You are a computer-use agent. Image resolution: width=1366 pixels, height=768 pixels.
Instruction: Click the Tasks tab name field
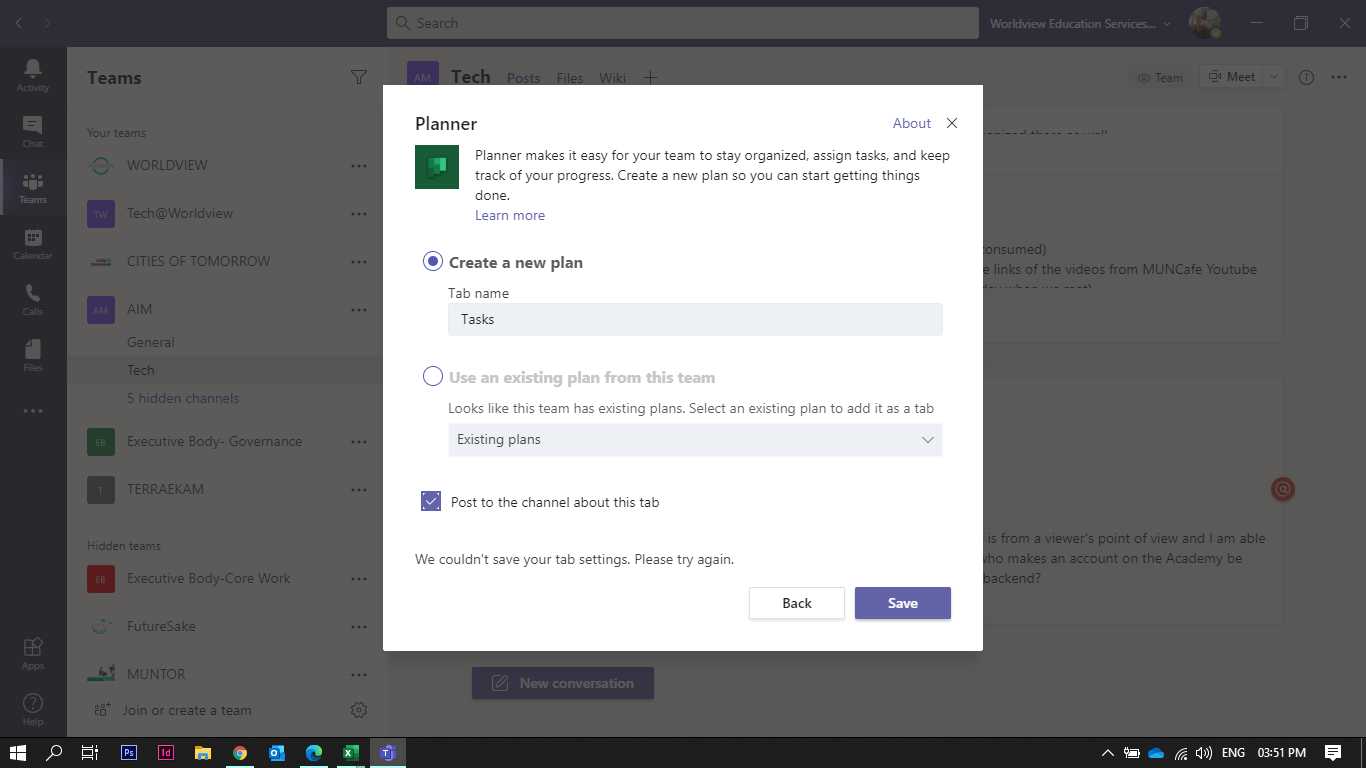(694, 319)
